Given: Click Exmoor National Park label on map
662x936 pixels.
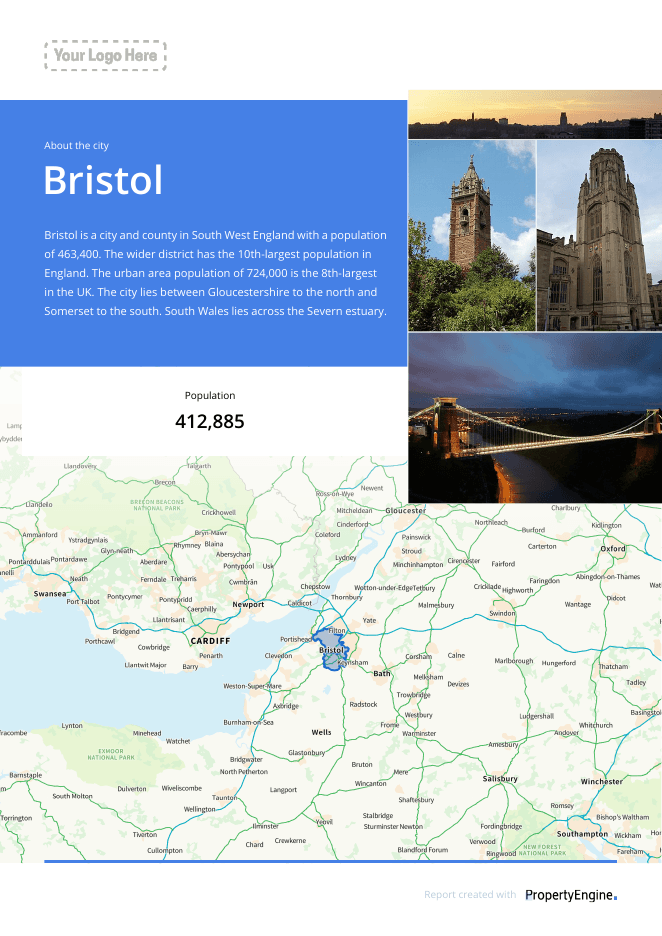Looking at the screenshot, I should [111, 754].
